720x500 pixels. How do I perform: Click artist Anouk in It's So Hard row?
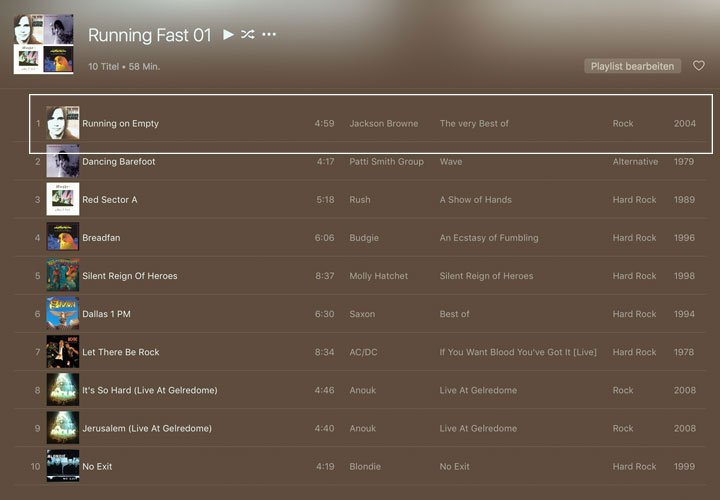click(x=362, y=390)
